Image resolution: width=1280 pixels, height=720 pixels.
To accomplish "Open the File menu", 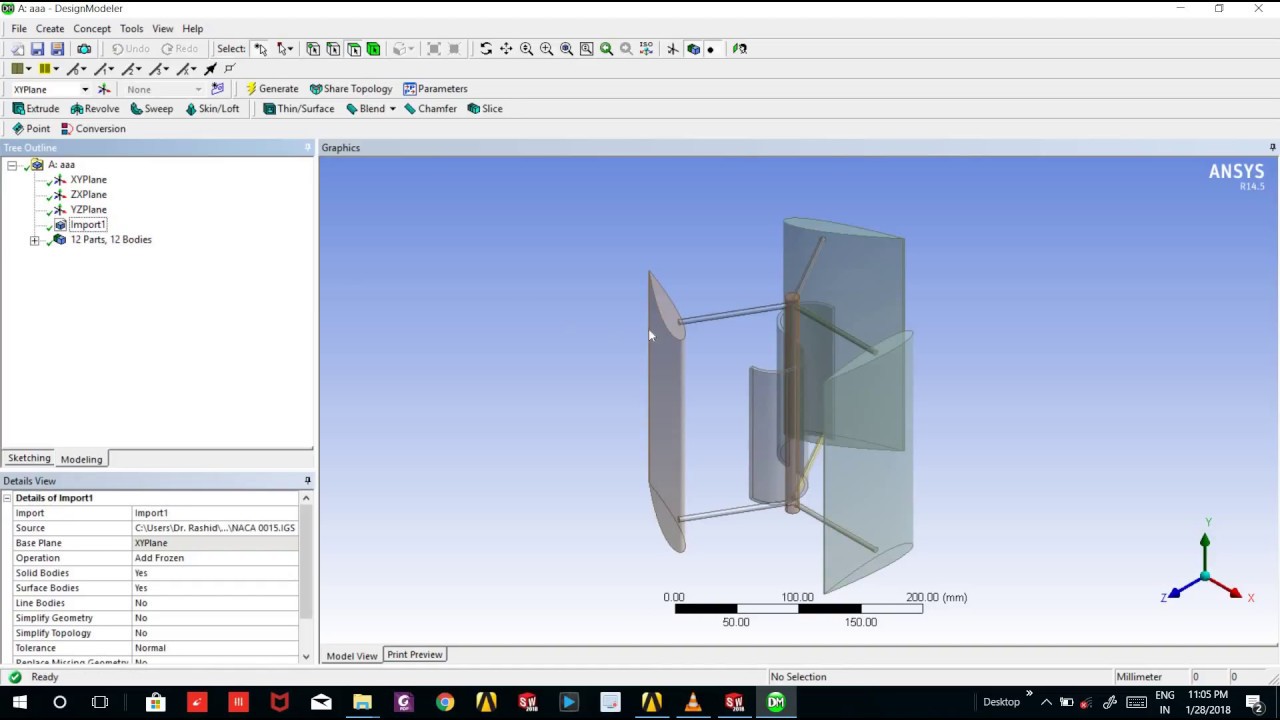I will coord(19,28).
